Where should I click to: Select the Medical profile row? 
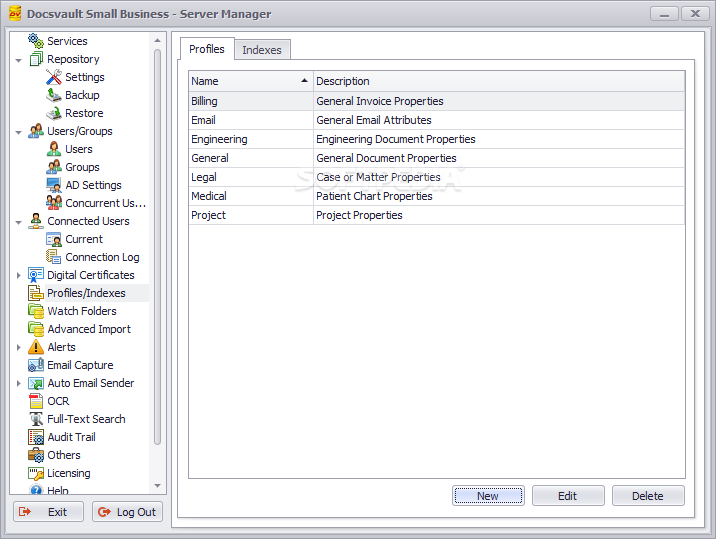437,196
